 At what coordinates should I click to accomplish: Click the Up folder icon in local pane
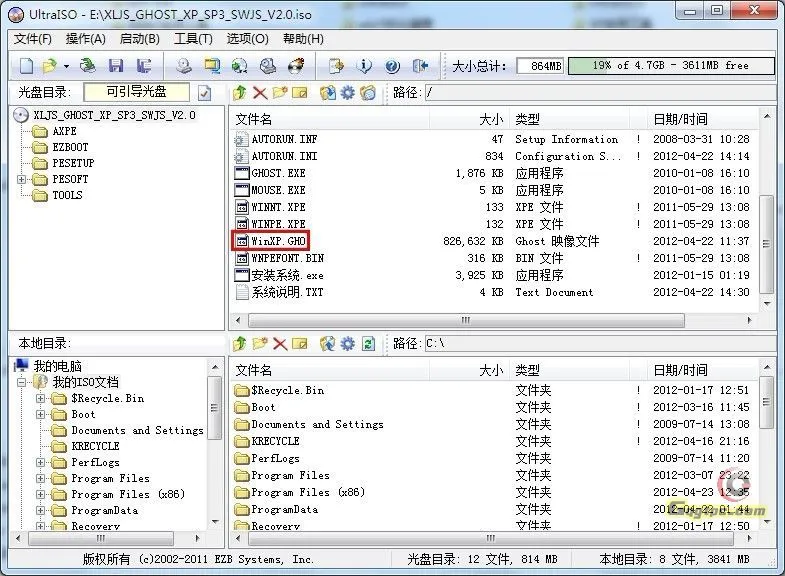click(239, 344)
